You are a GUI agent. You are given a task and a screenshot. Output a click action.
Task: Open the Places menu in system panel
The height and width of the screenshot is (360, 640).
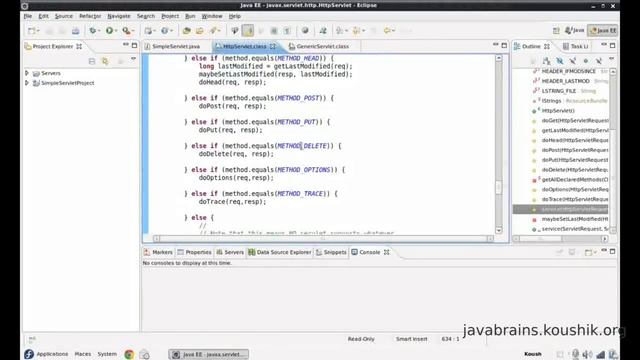coord(82,354)
